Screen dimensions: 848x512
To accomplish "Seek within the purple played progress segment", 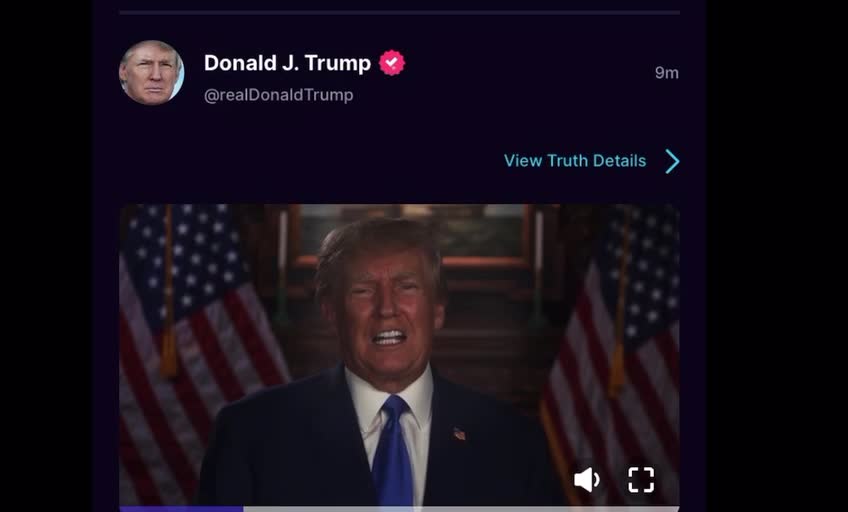I will (181, 509).
